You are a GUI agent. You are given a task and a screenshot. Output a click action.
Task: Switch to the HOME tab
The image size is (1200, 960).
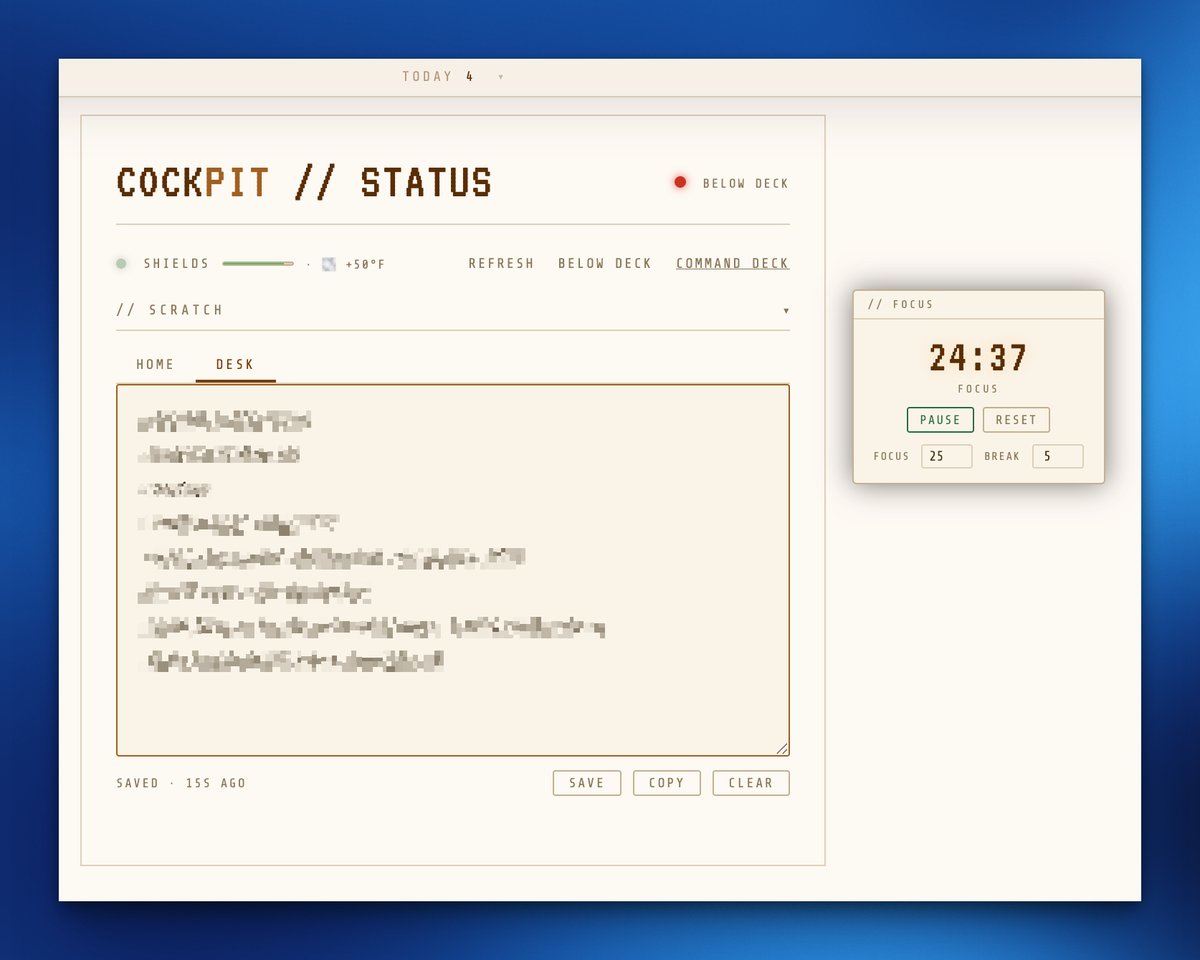click(155, 364)
